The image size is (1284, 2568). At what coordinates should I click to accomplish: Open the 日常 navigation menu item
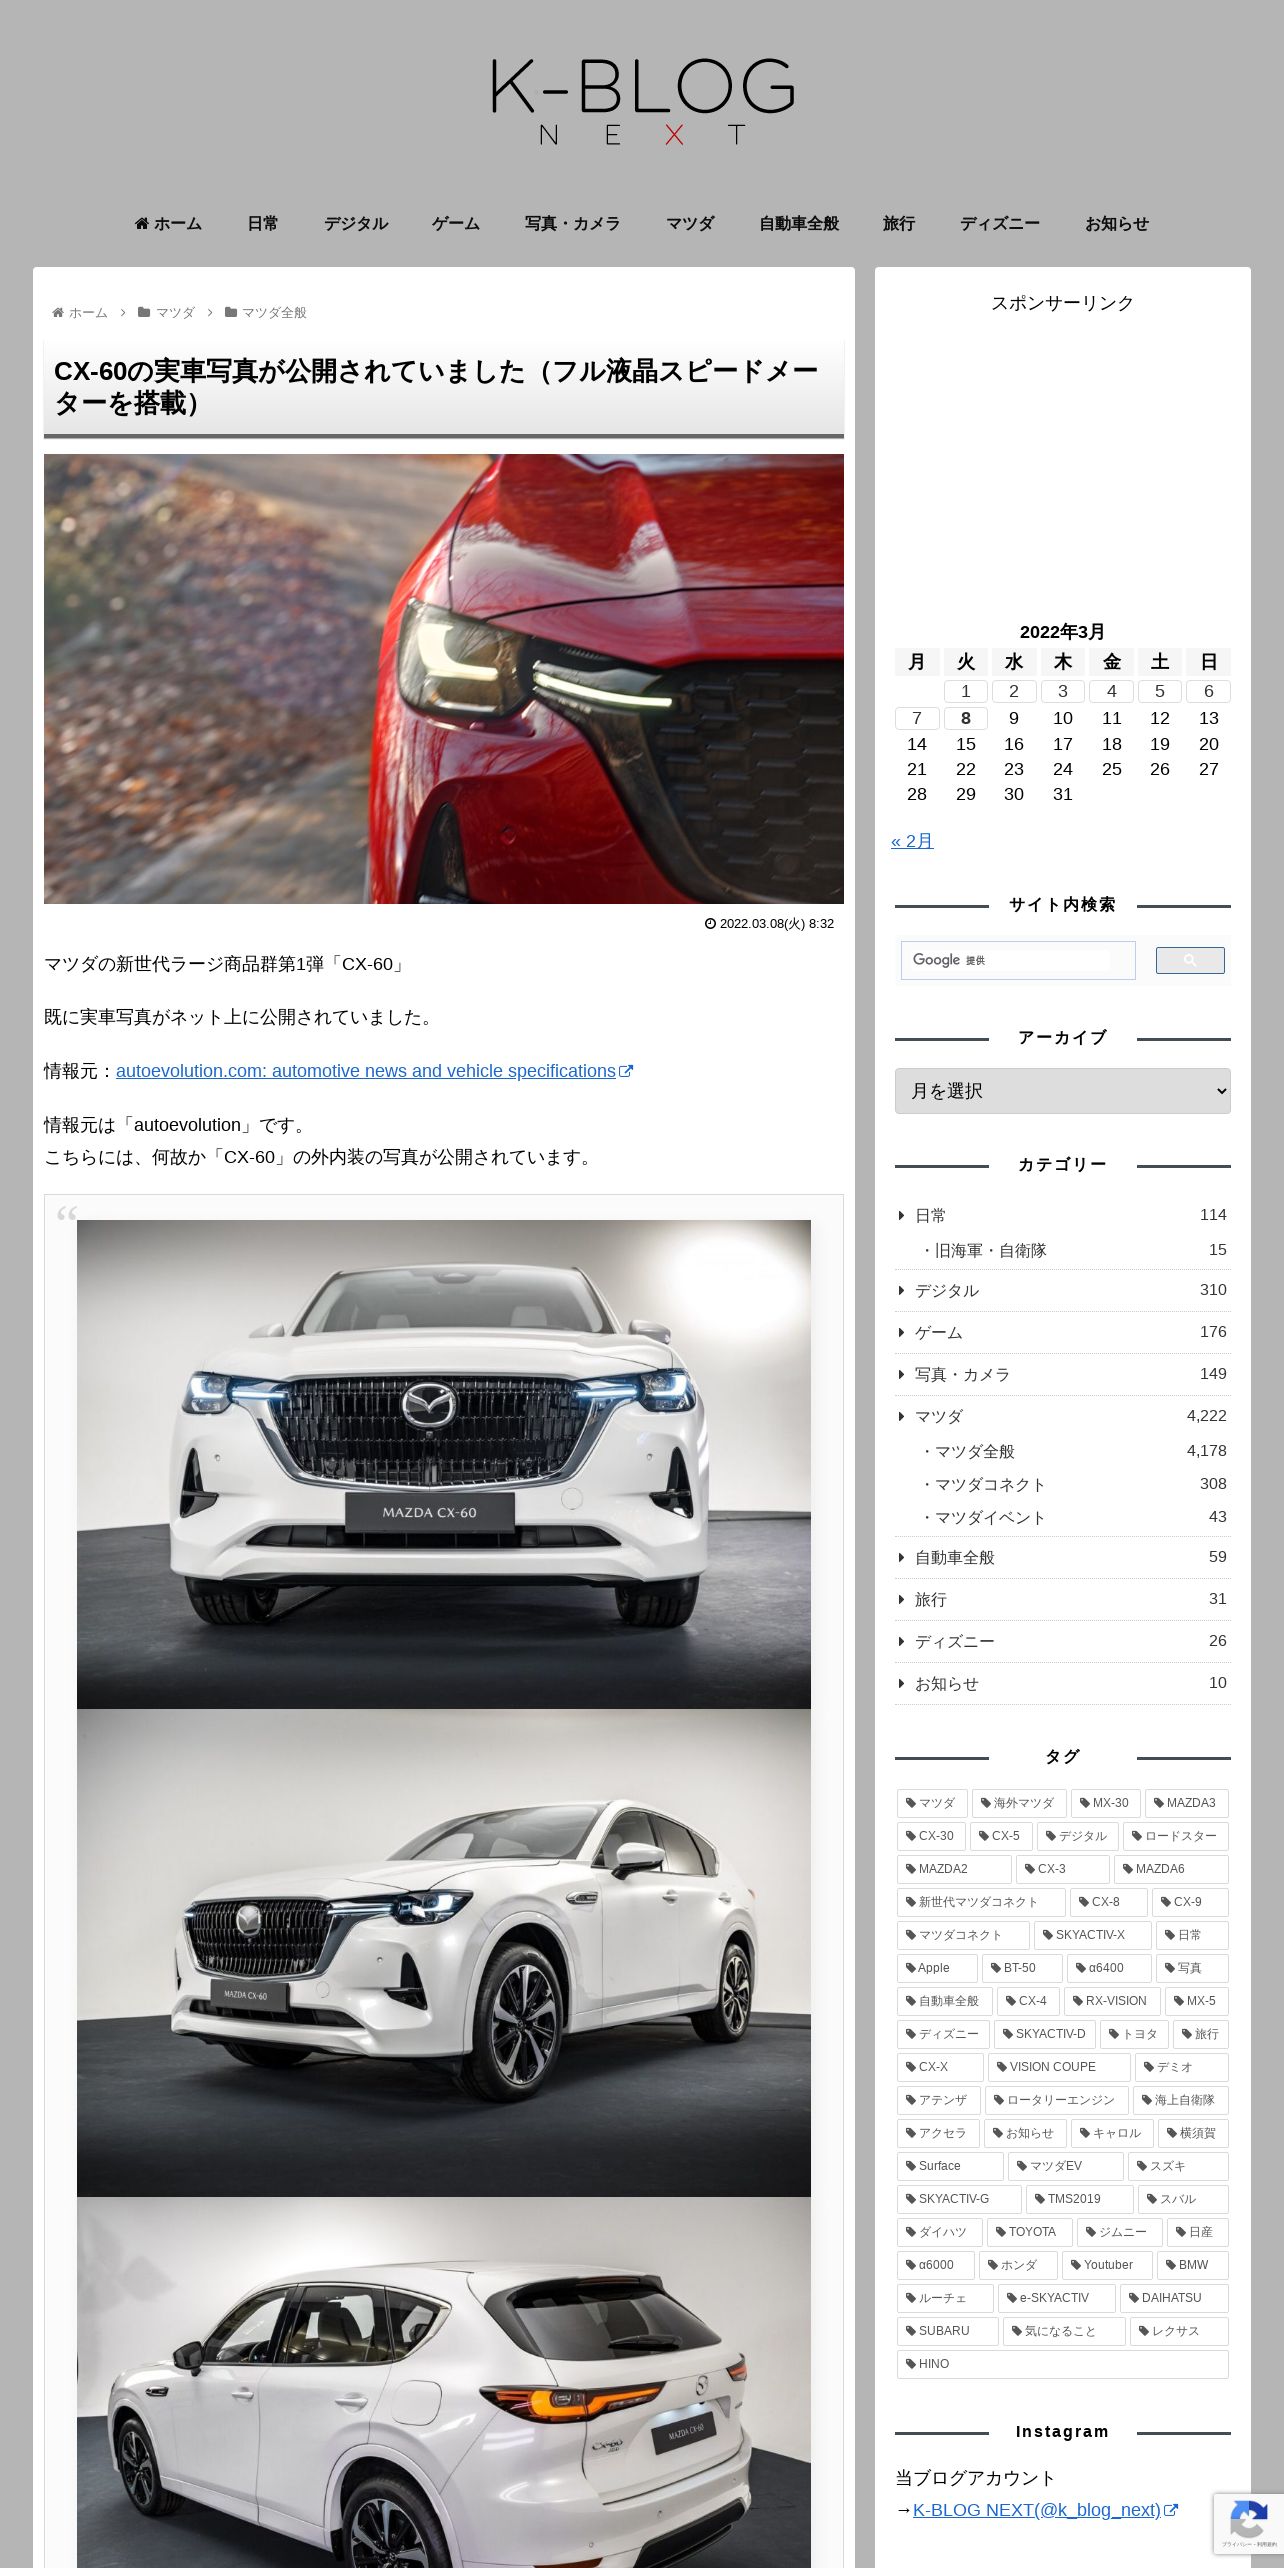tap(263, 224)
